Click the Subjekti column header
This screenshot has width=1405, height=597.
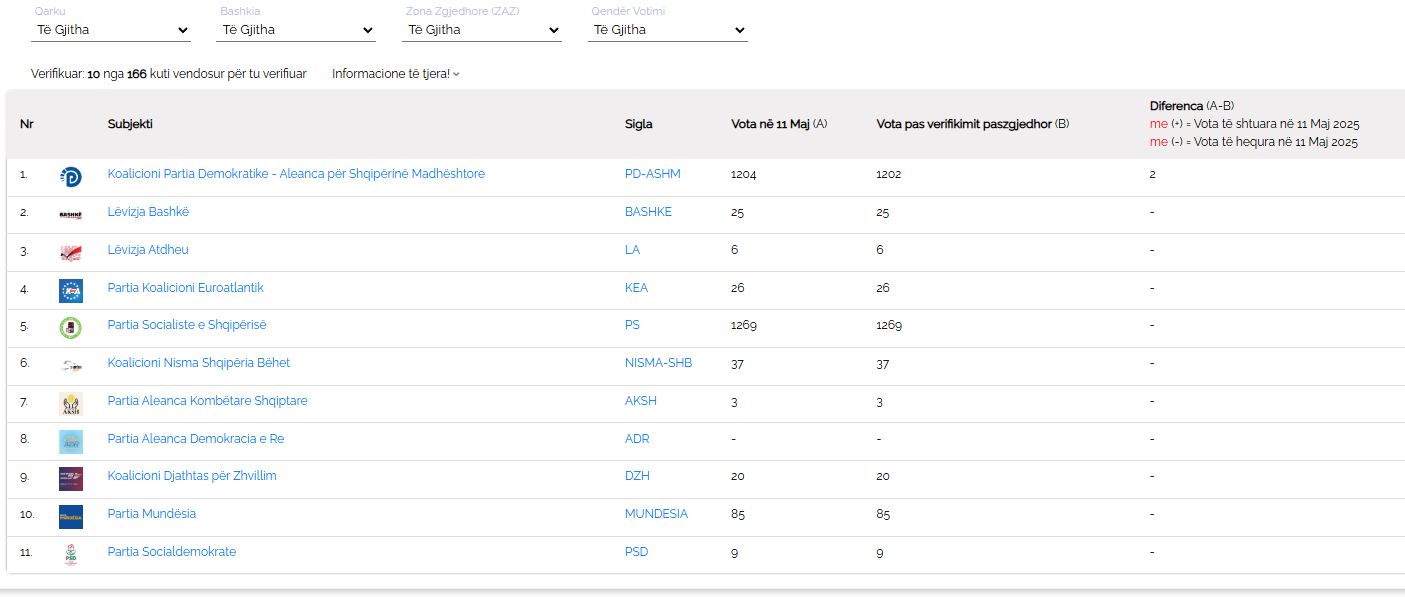point(130,124)
